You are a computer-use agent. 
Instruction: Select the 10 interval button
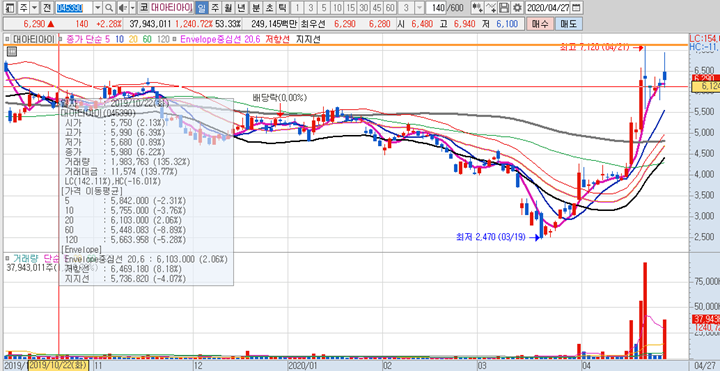coord(338,8)
